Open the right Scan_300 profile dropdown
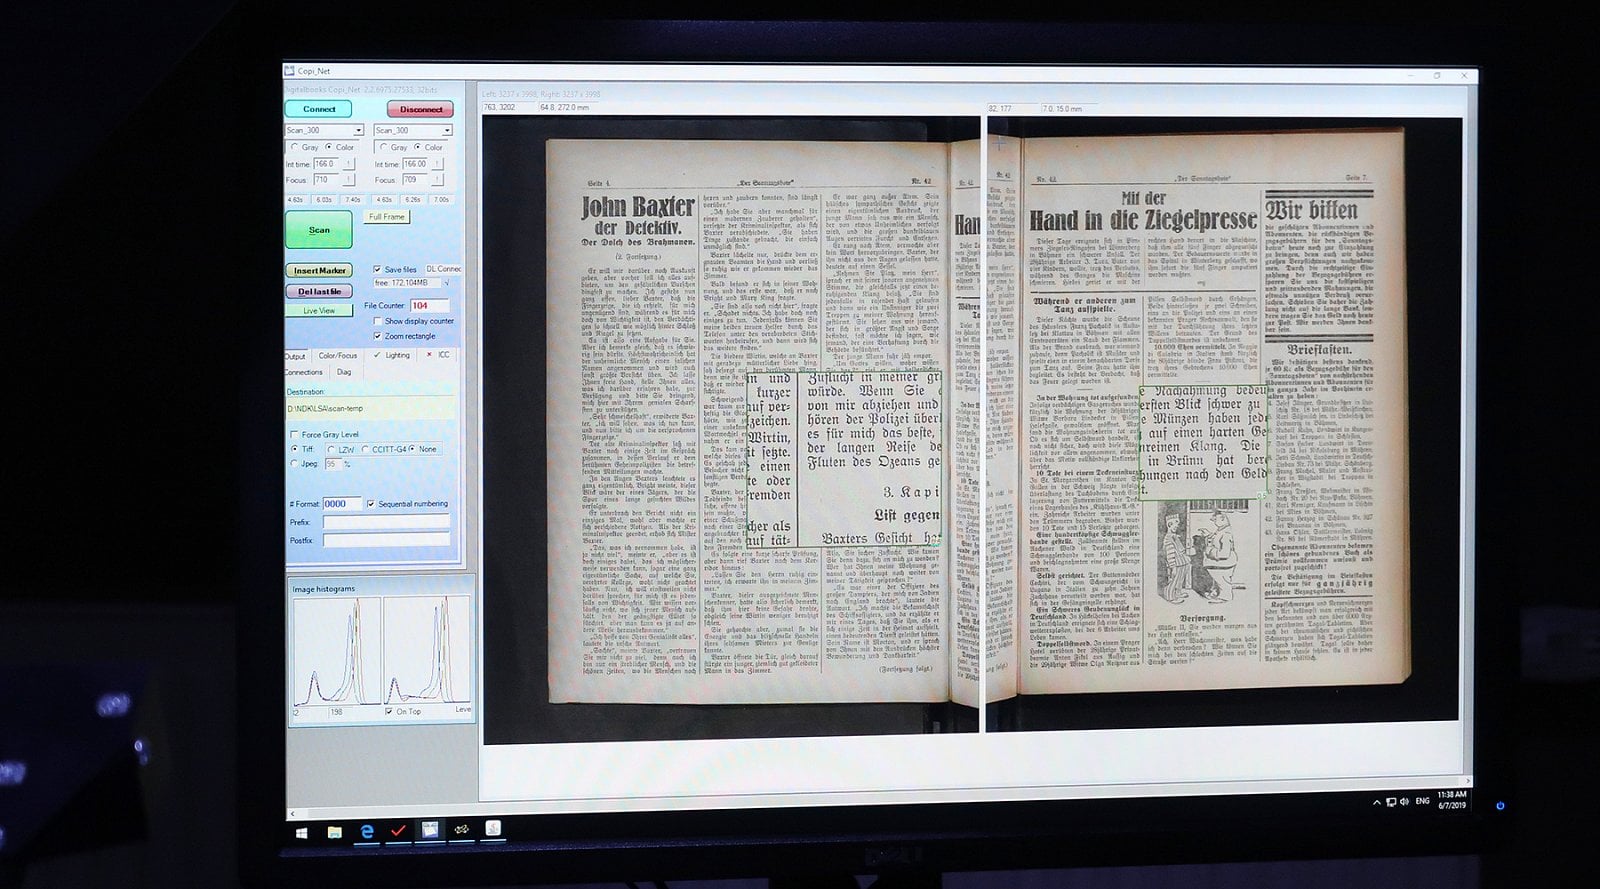Screen dimensions: 1600x889 click(x=413, y=130)
